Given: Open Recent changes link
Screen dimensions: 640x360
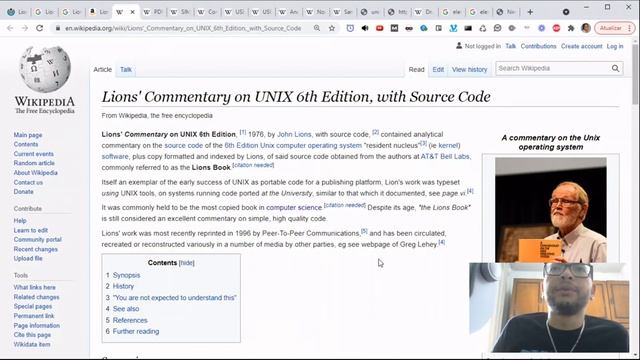Looking at the screenshot, I should click(36, 249).
